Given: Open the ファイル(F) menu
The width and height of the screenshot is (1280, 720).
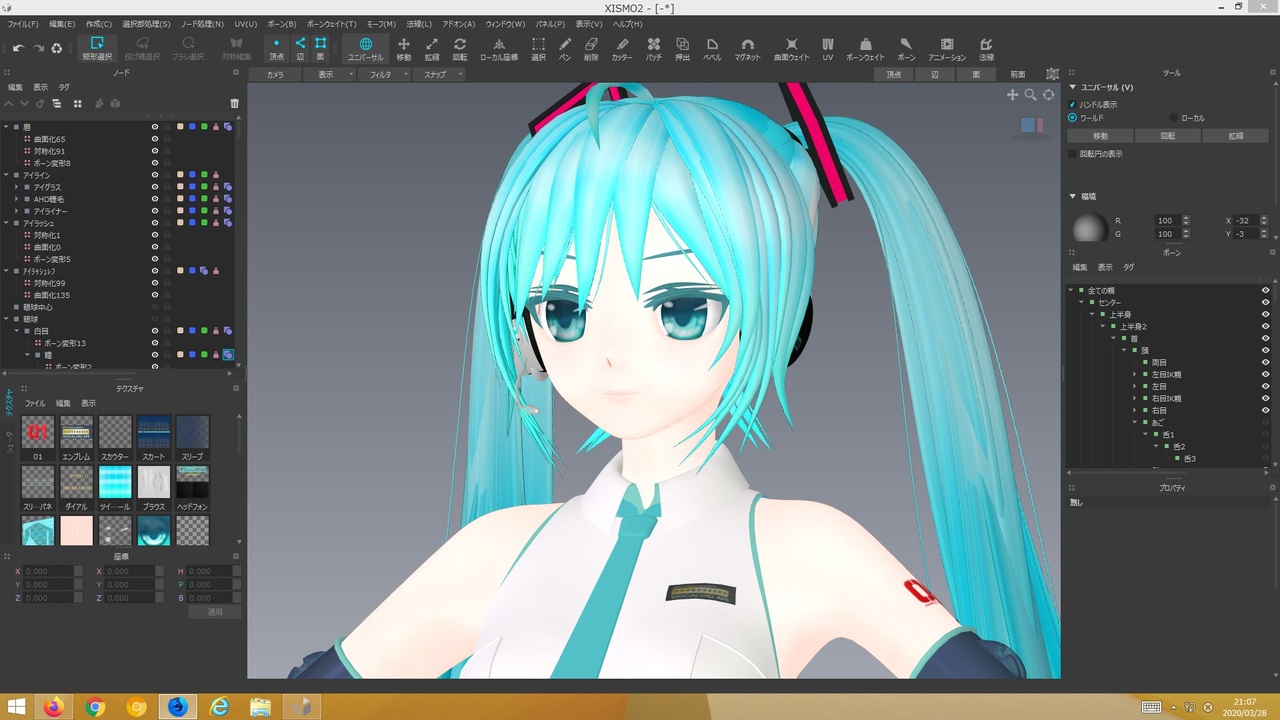Looking at the screenshot, I should tap(23, 23).
